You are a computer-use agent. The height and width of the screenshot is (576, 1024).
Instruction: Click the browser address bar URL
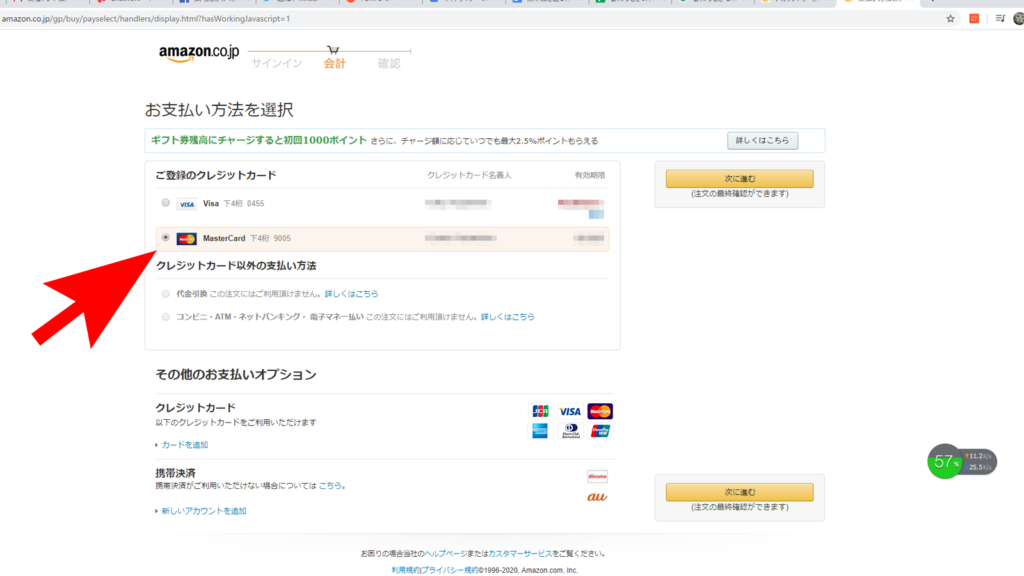click(146, 19)
